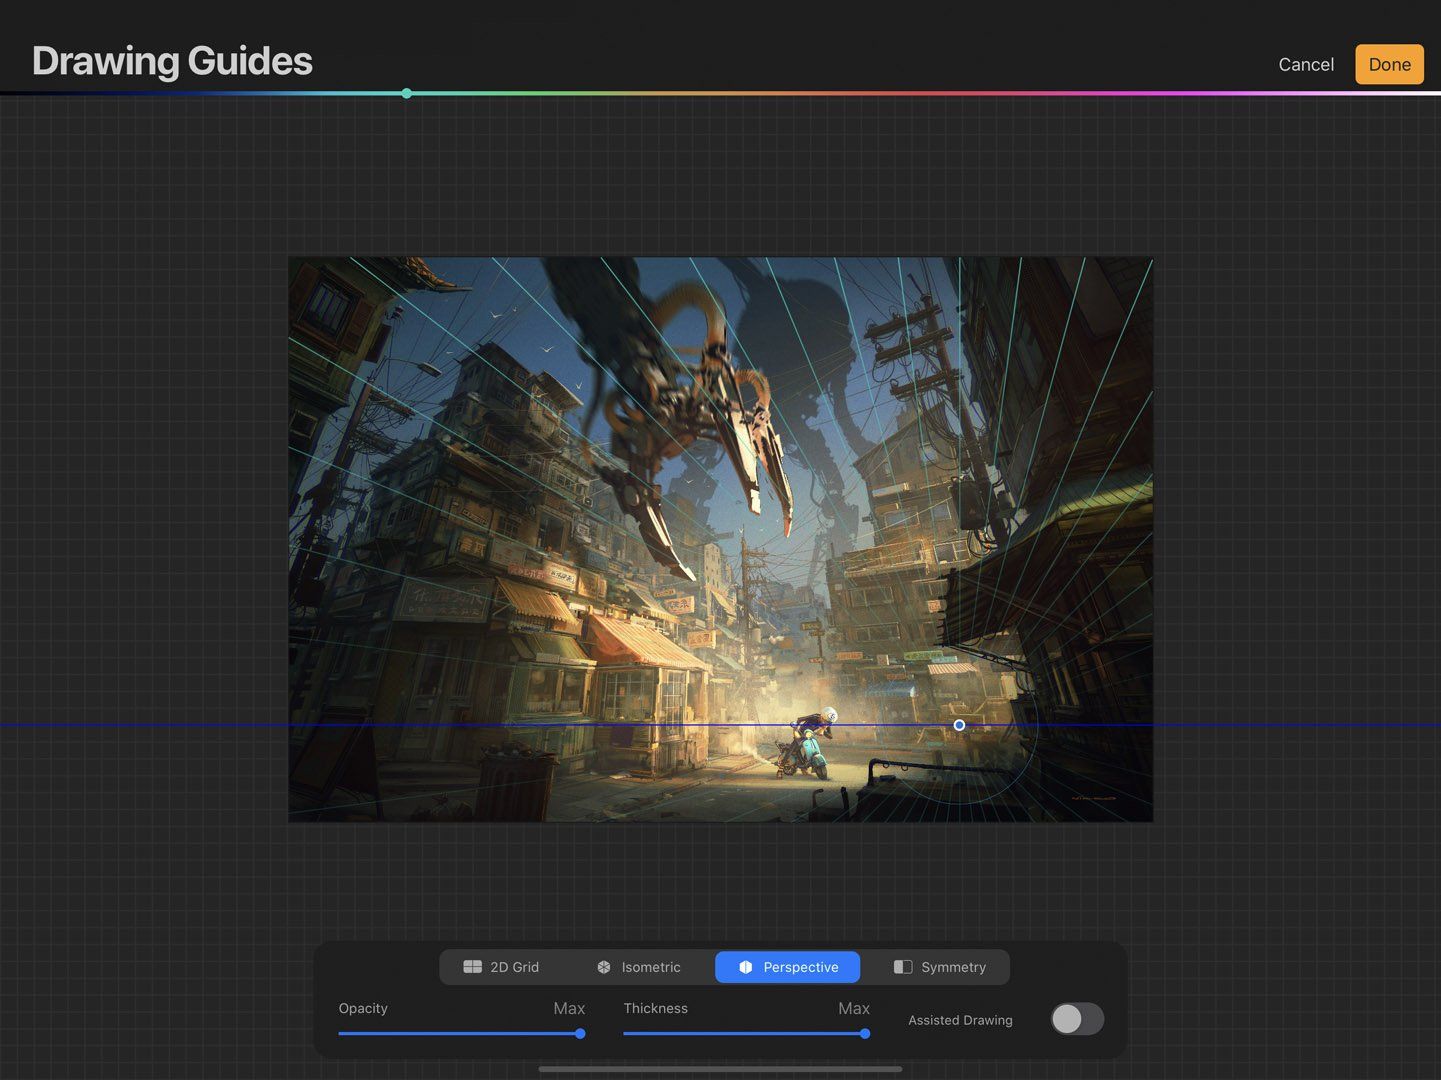
Task: Select the 2D Grid guide icon
Action: 472,967
